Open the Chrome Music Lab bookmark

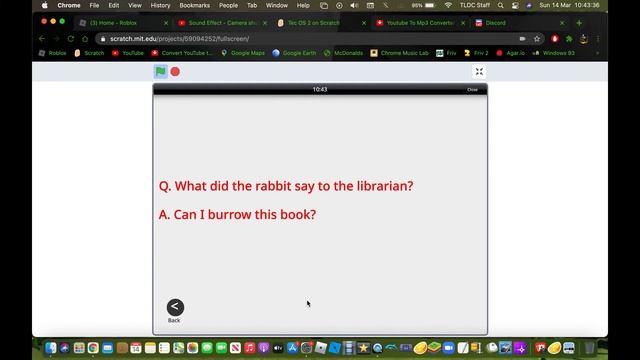(x=400, y=53)
